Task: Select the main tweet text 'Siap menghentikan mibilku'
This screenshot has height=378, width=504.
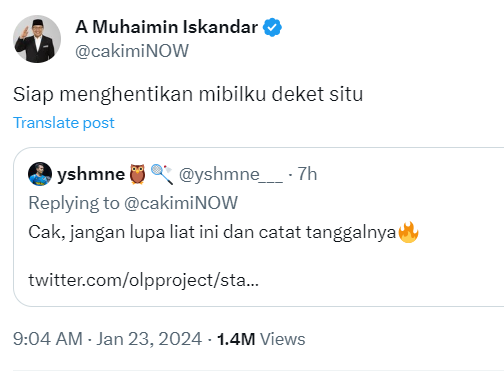Action: click(x=140, y=94)
